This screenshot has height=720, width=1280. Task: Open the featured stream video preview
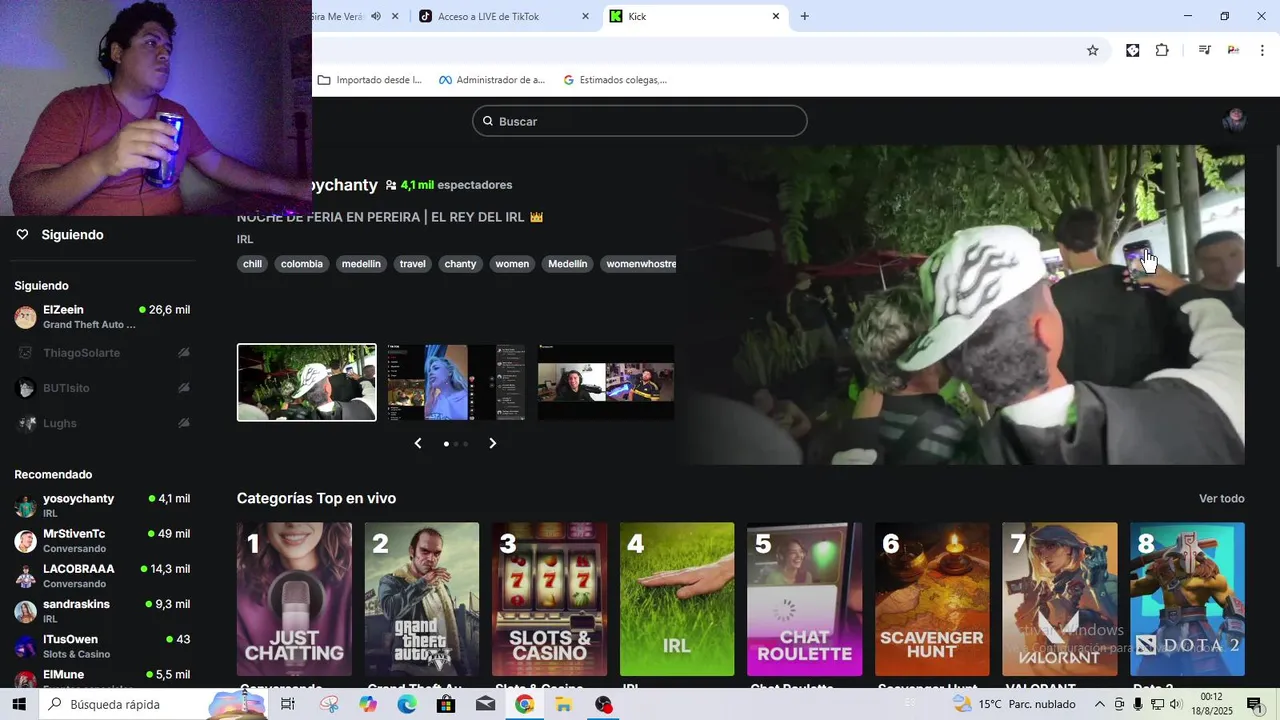click(x=965, y=305)
